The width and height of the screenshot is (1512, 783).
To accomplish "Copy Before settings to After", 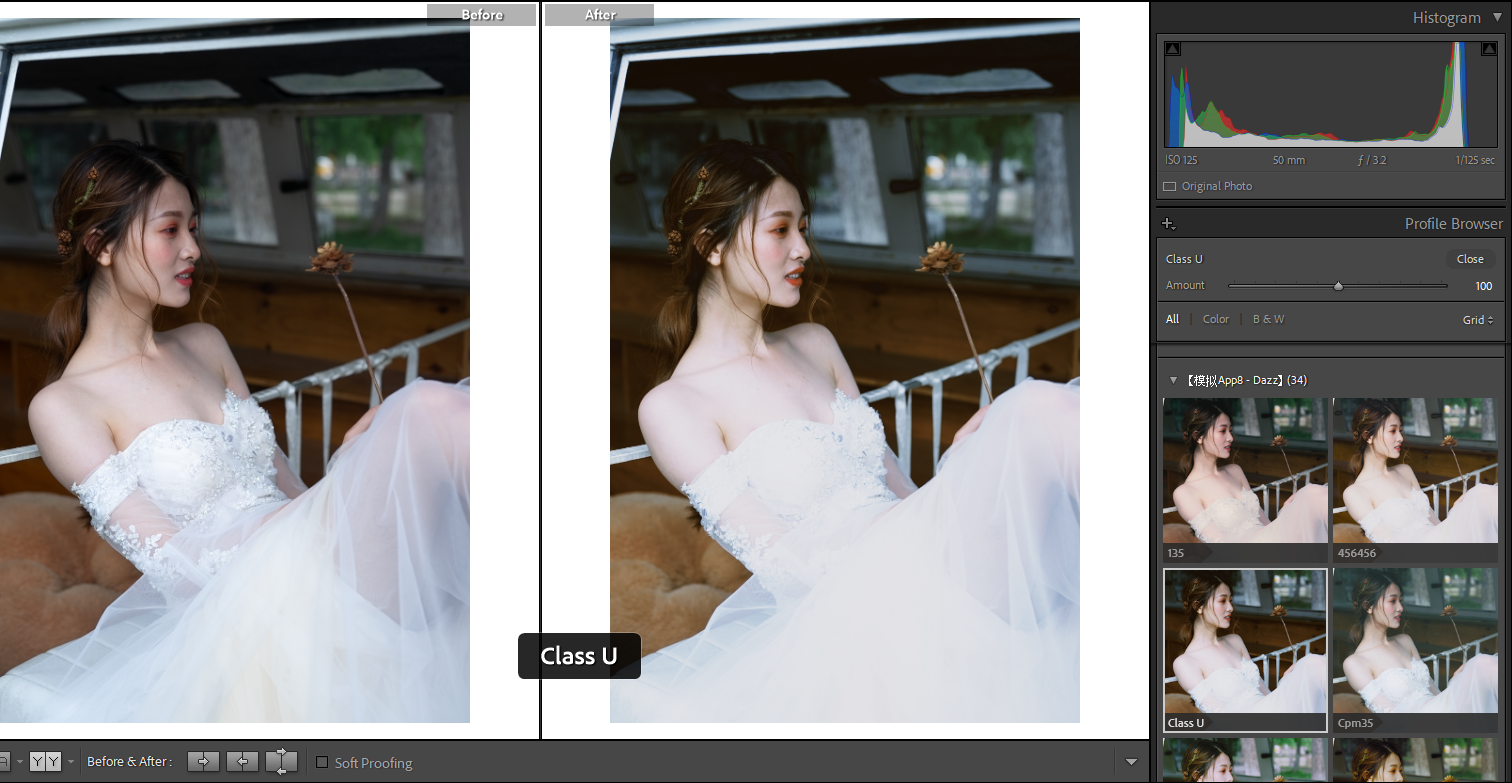I will point(203,762).
